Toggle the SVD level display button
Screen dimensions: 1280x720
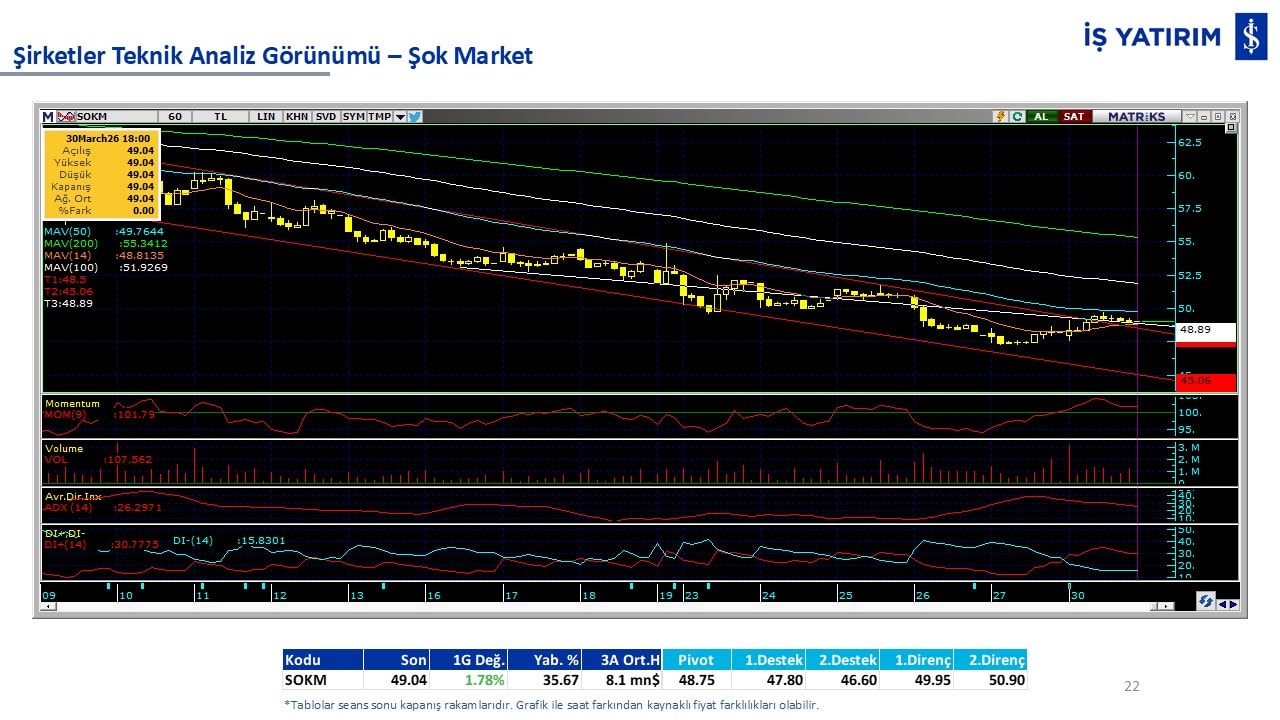(326, 117)
